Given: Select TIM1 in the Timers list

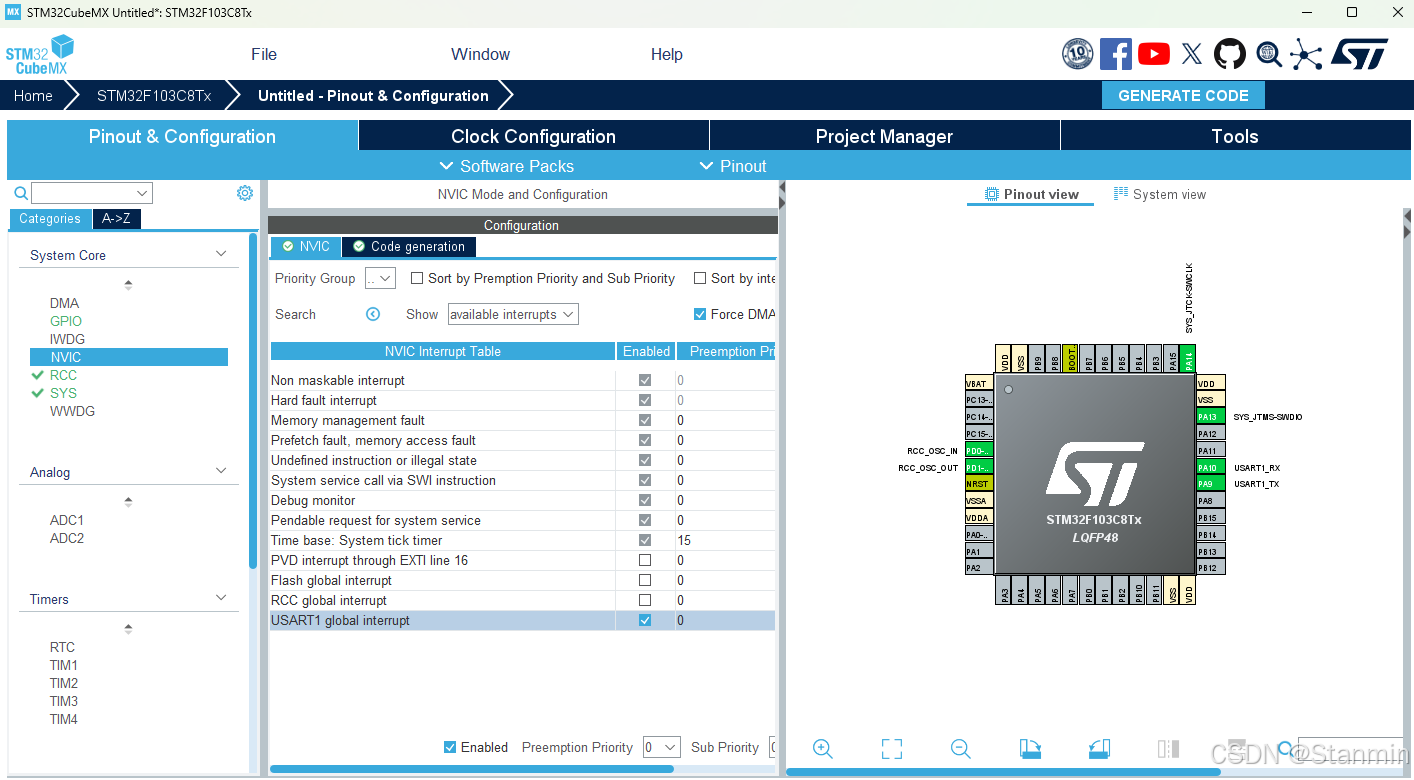Looking at the screenshot, I should [x=64, y=665].
